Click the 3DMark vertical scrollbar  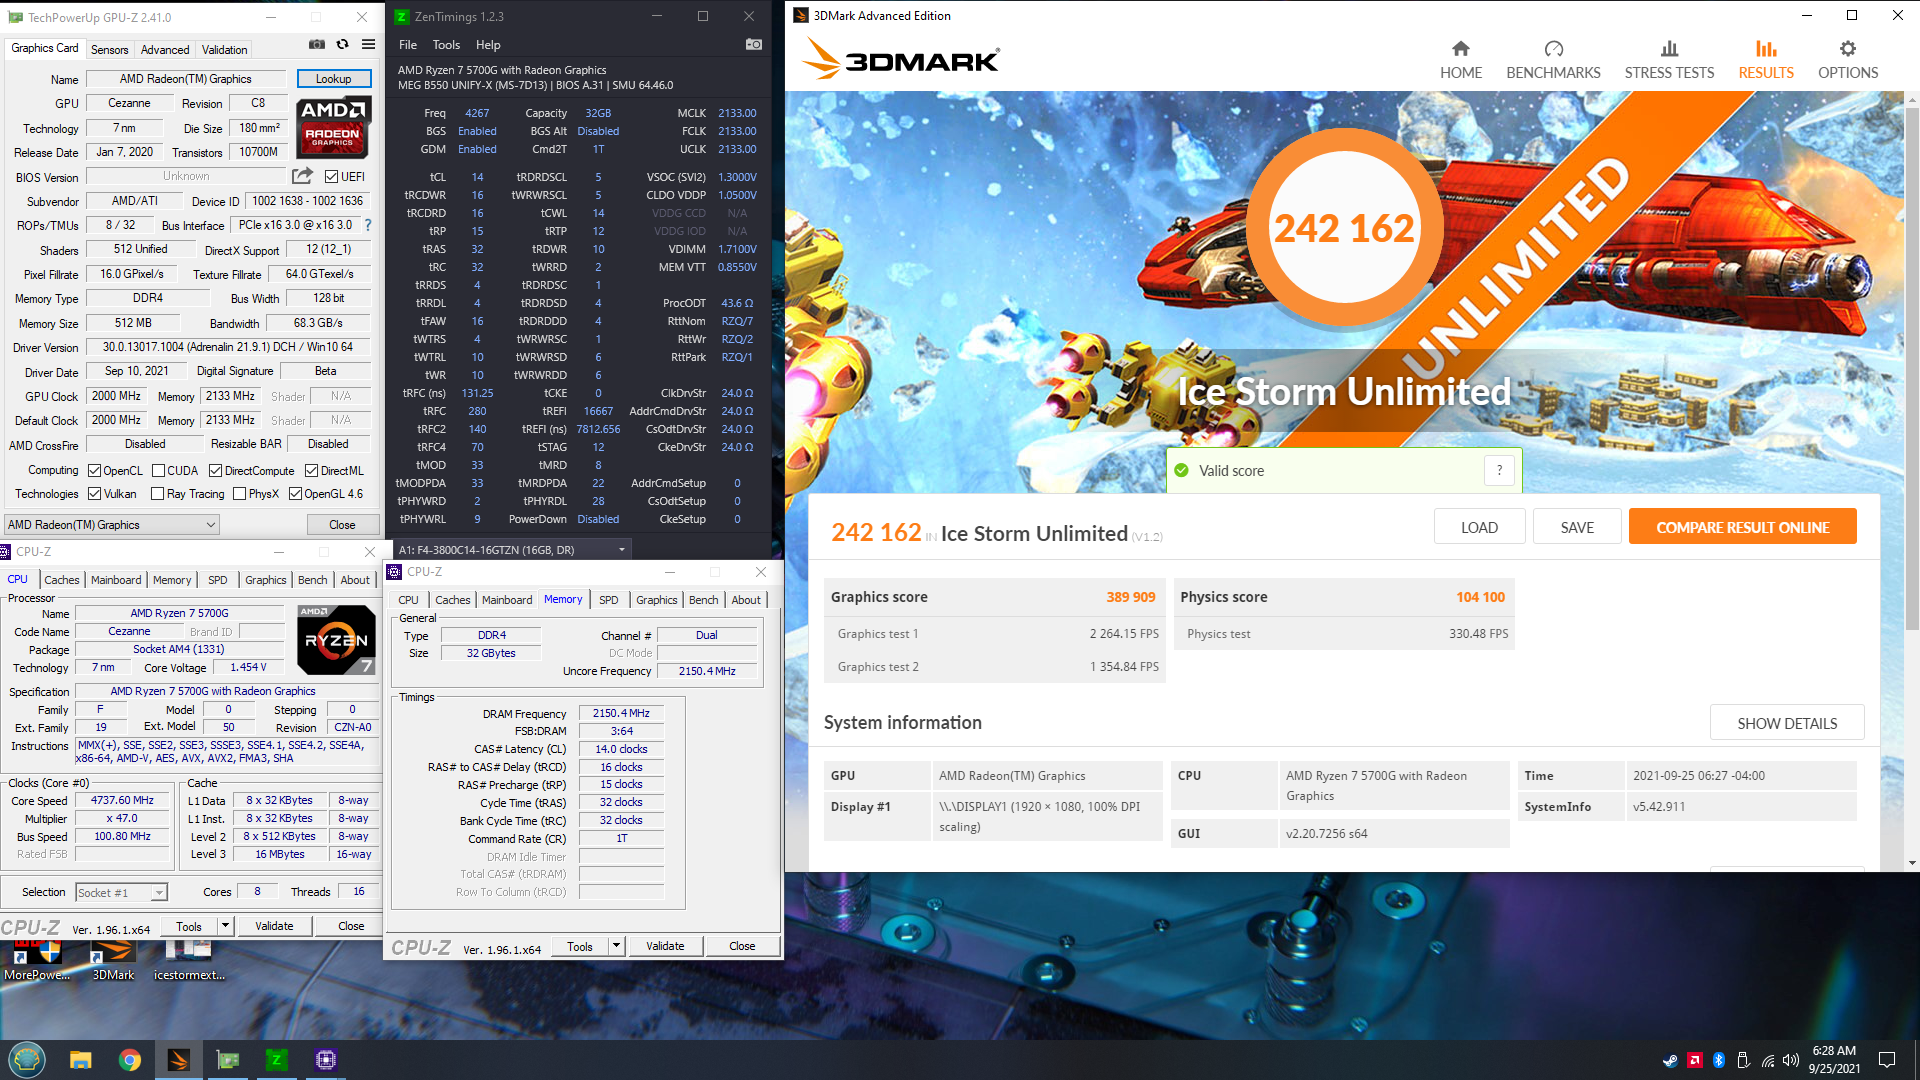pyautogui.click(x=1912, y=370)
